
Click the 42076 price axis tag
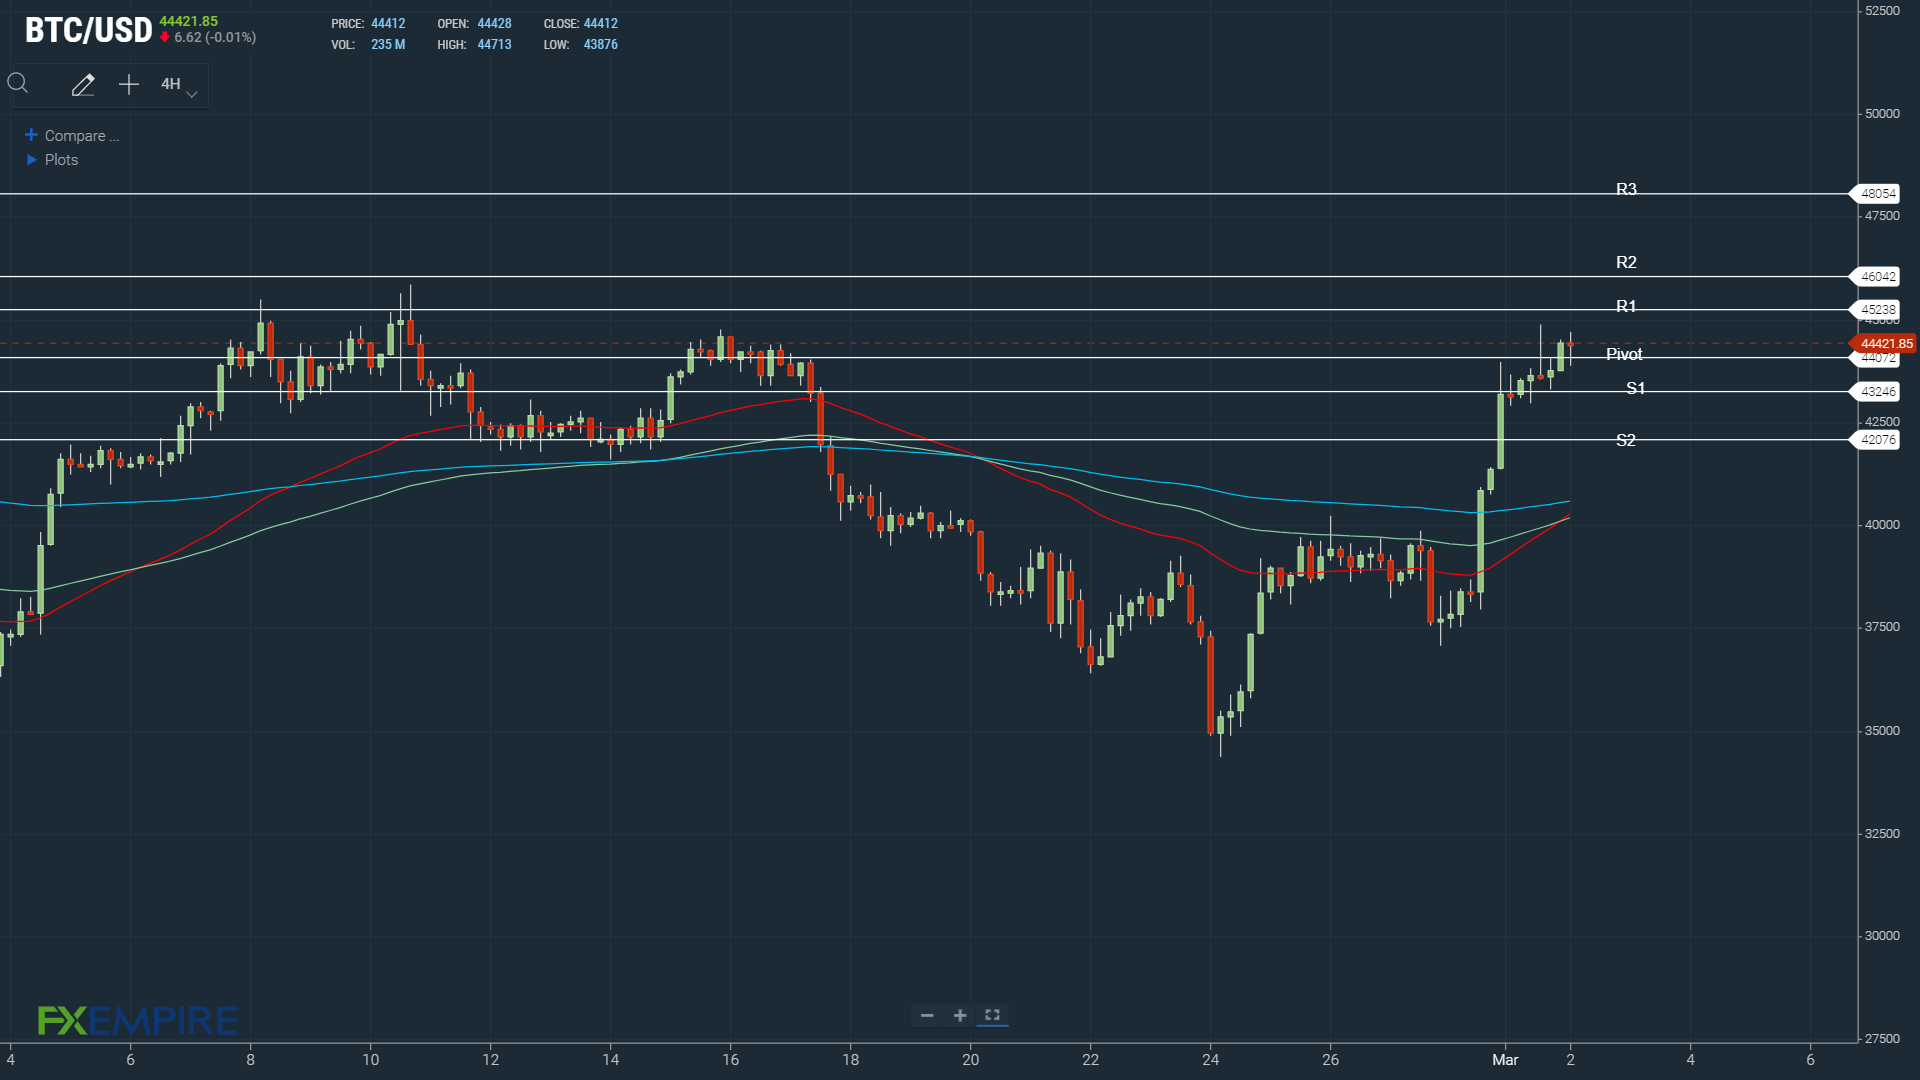(1877, 440)
